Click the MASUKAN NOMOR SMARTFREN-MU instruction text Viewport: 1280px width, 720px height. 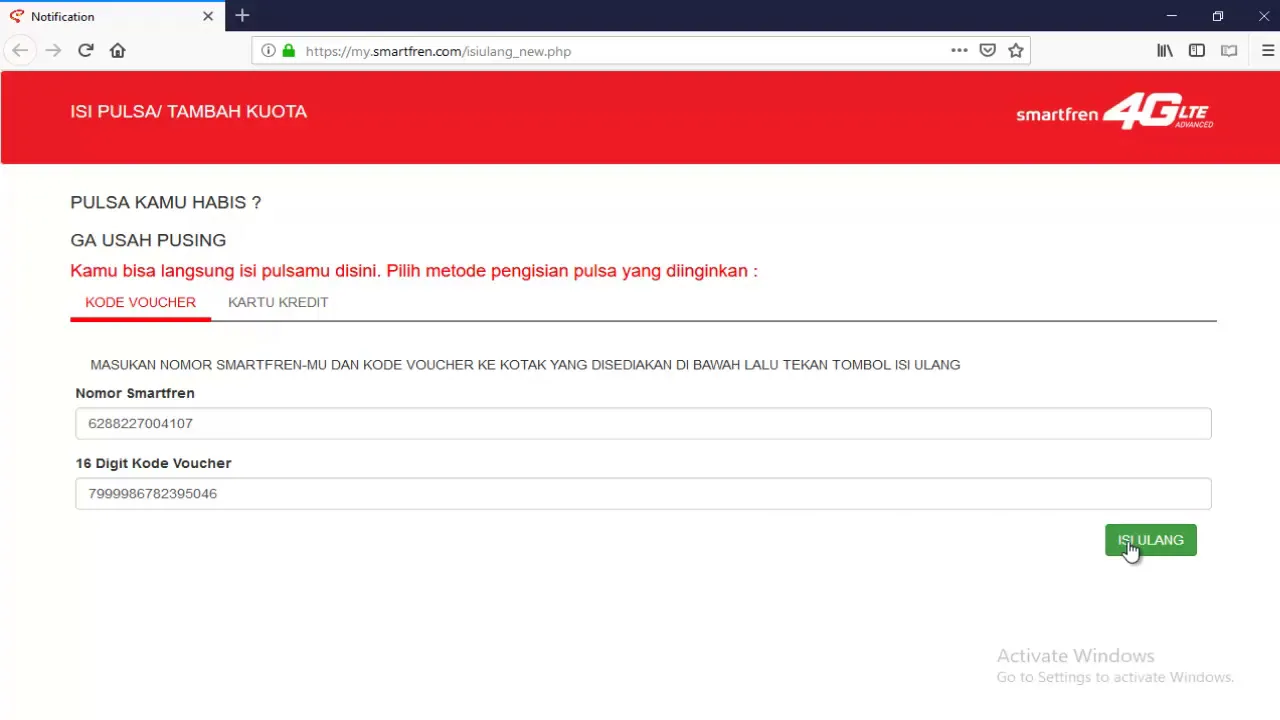tap(525, 365)
